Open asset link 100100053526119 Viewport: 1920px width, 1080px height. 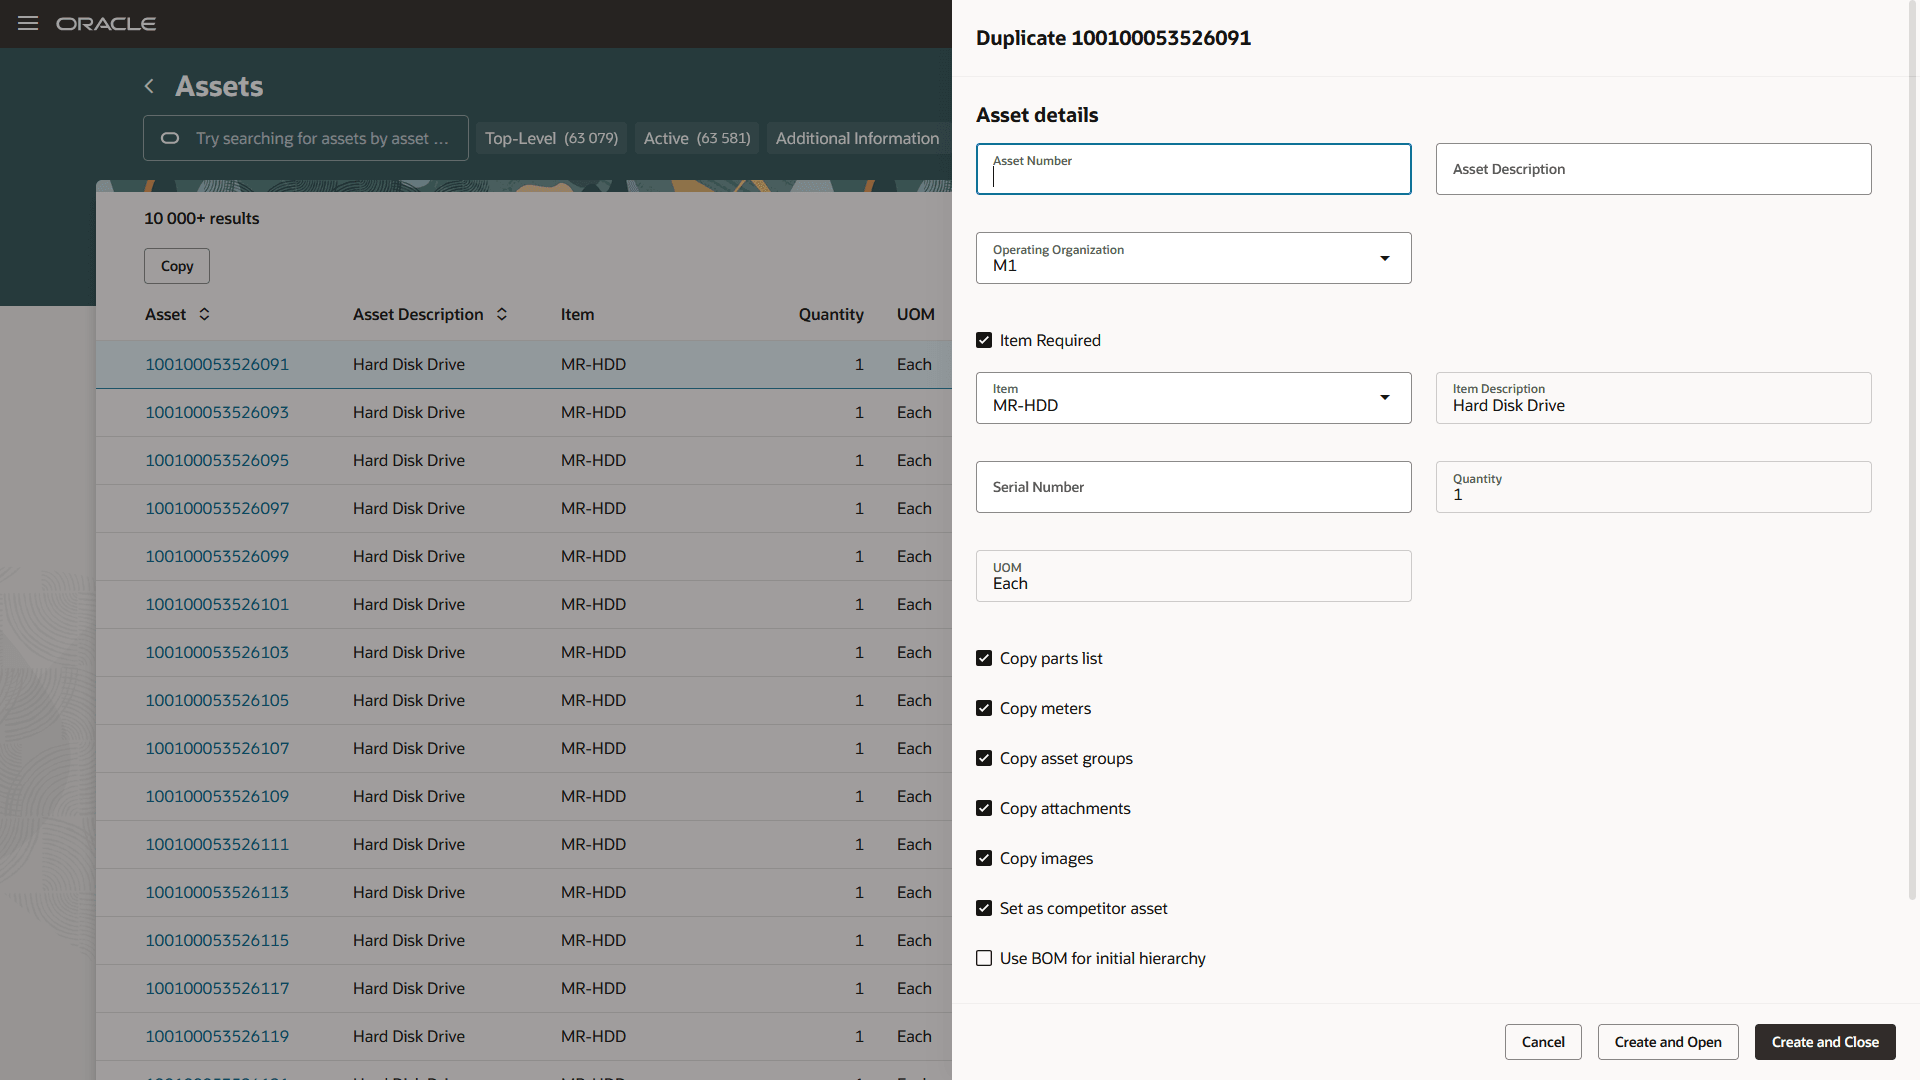[x=217, y=1036]
